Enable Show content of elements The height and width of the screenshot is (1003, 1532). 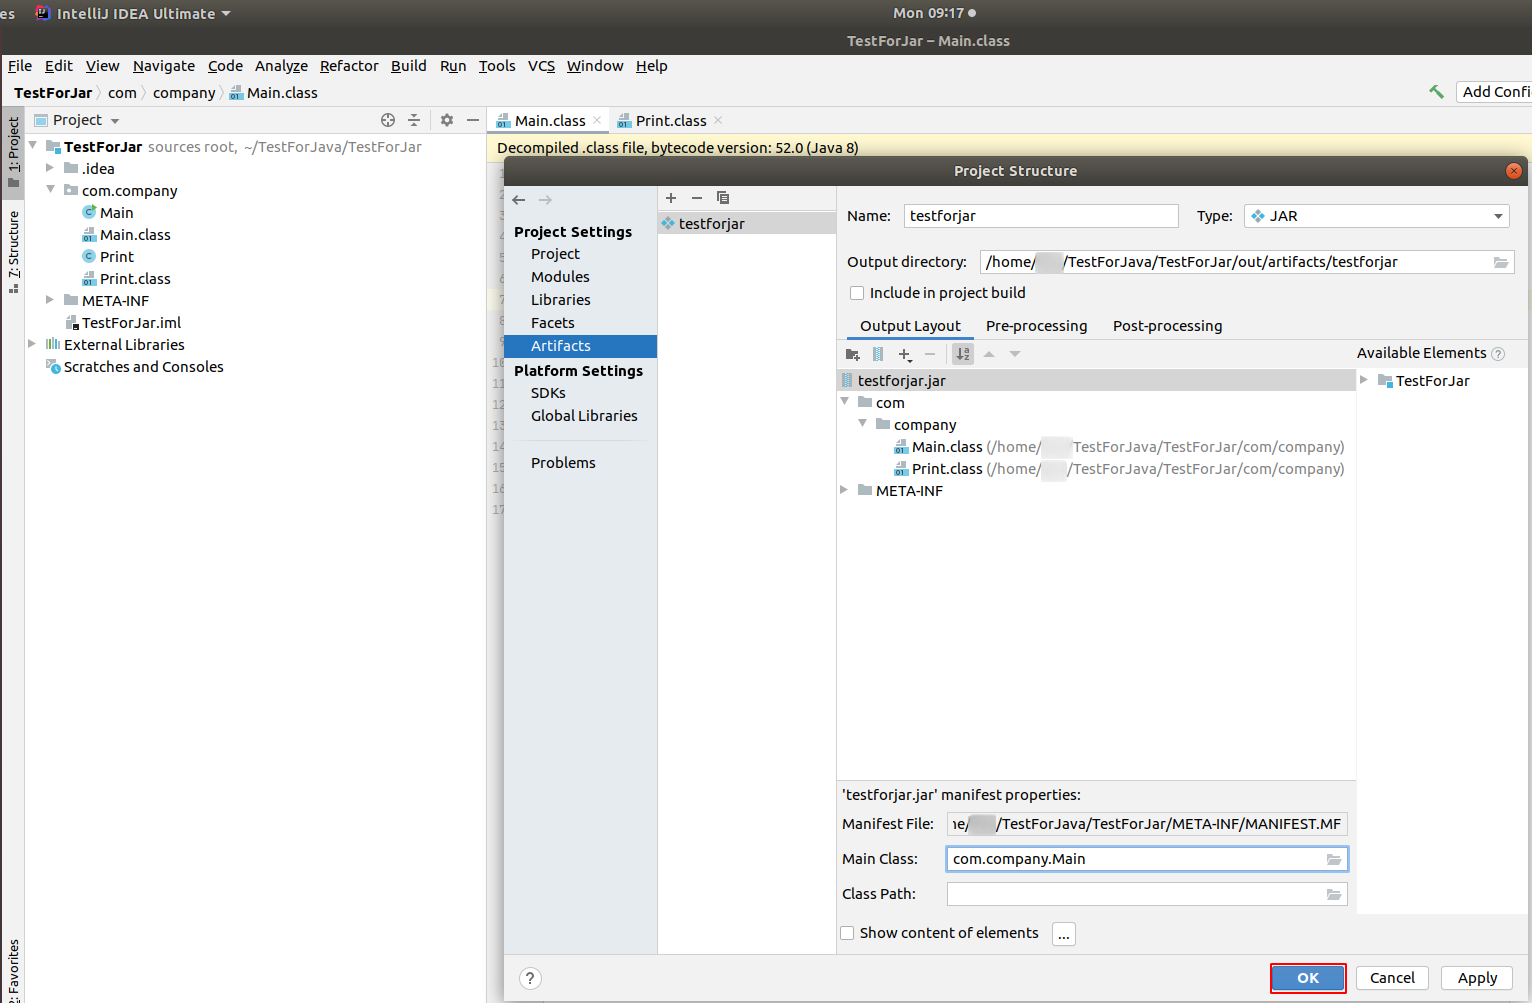click(x=847, y=933)
